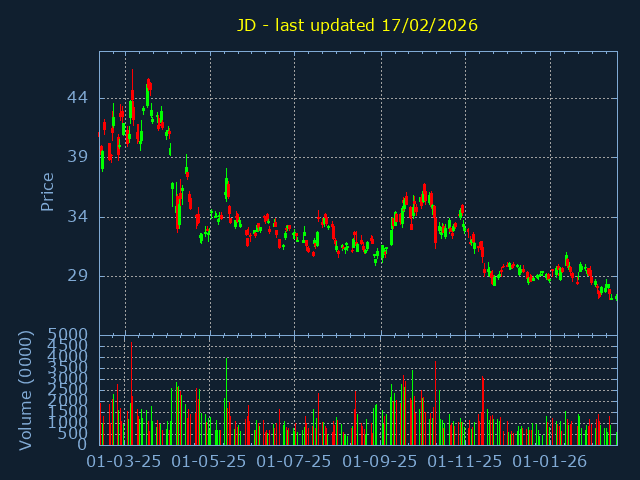Image resolution: width=640 pixels, height=480 pixels.
Task: Click the price tick label 44
Action: tap(78, 98)
